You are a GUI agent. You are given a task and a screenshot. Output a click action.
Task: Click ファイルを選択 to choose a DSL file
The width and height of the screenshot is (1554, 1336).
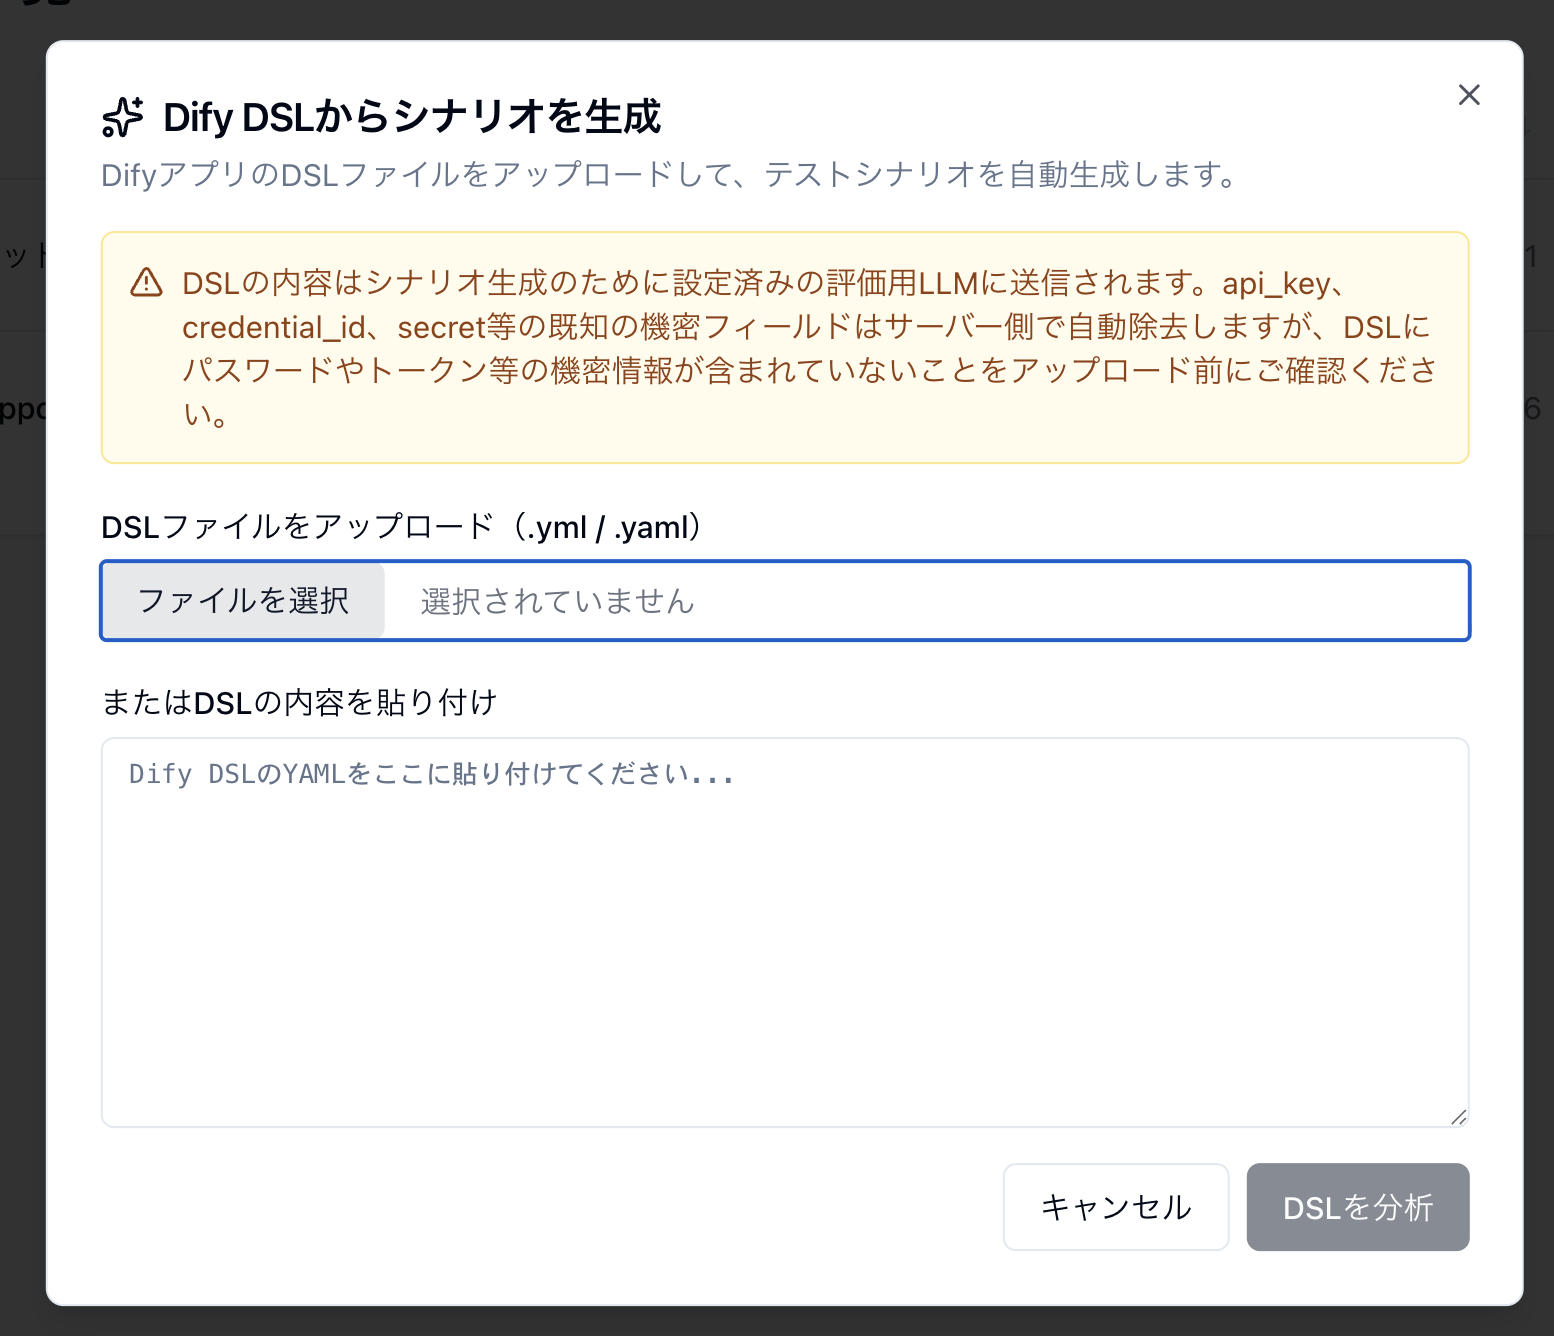pyautogui.click(x=243, y=600)
